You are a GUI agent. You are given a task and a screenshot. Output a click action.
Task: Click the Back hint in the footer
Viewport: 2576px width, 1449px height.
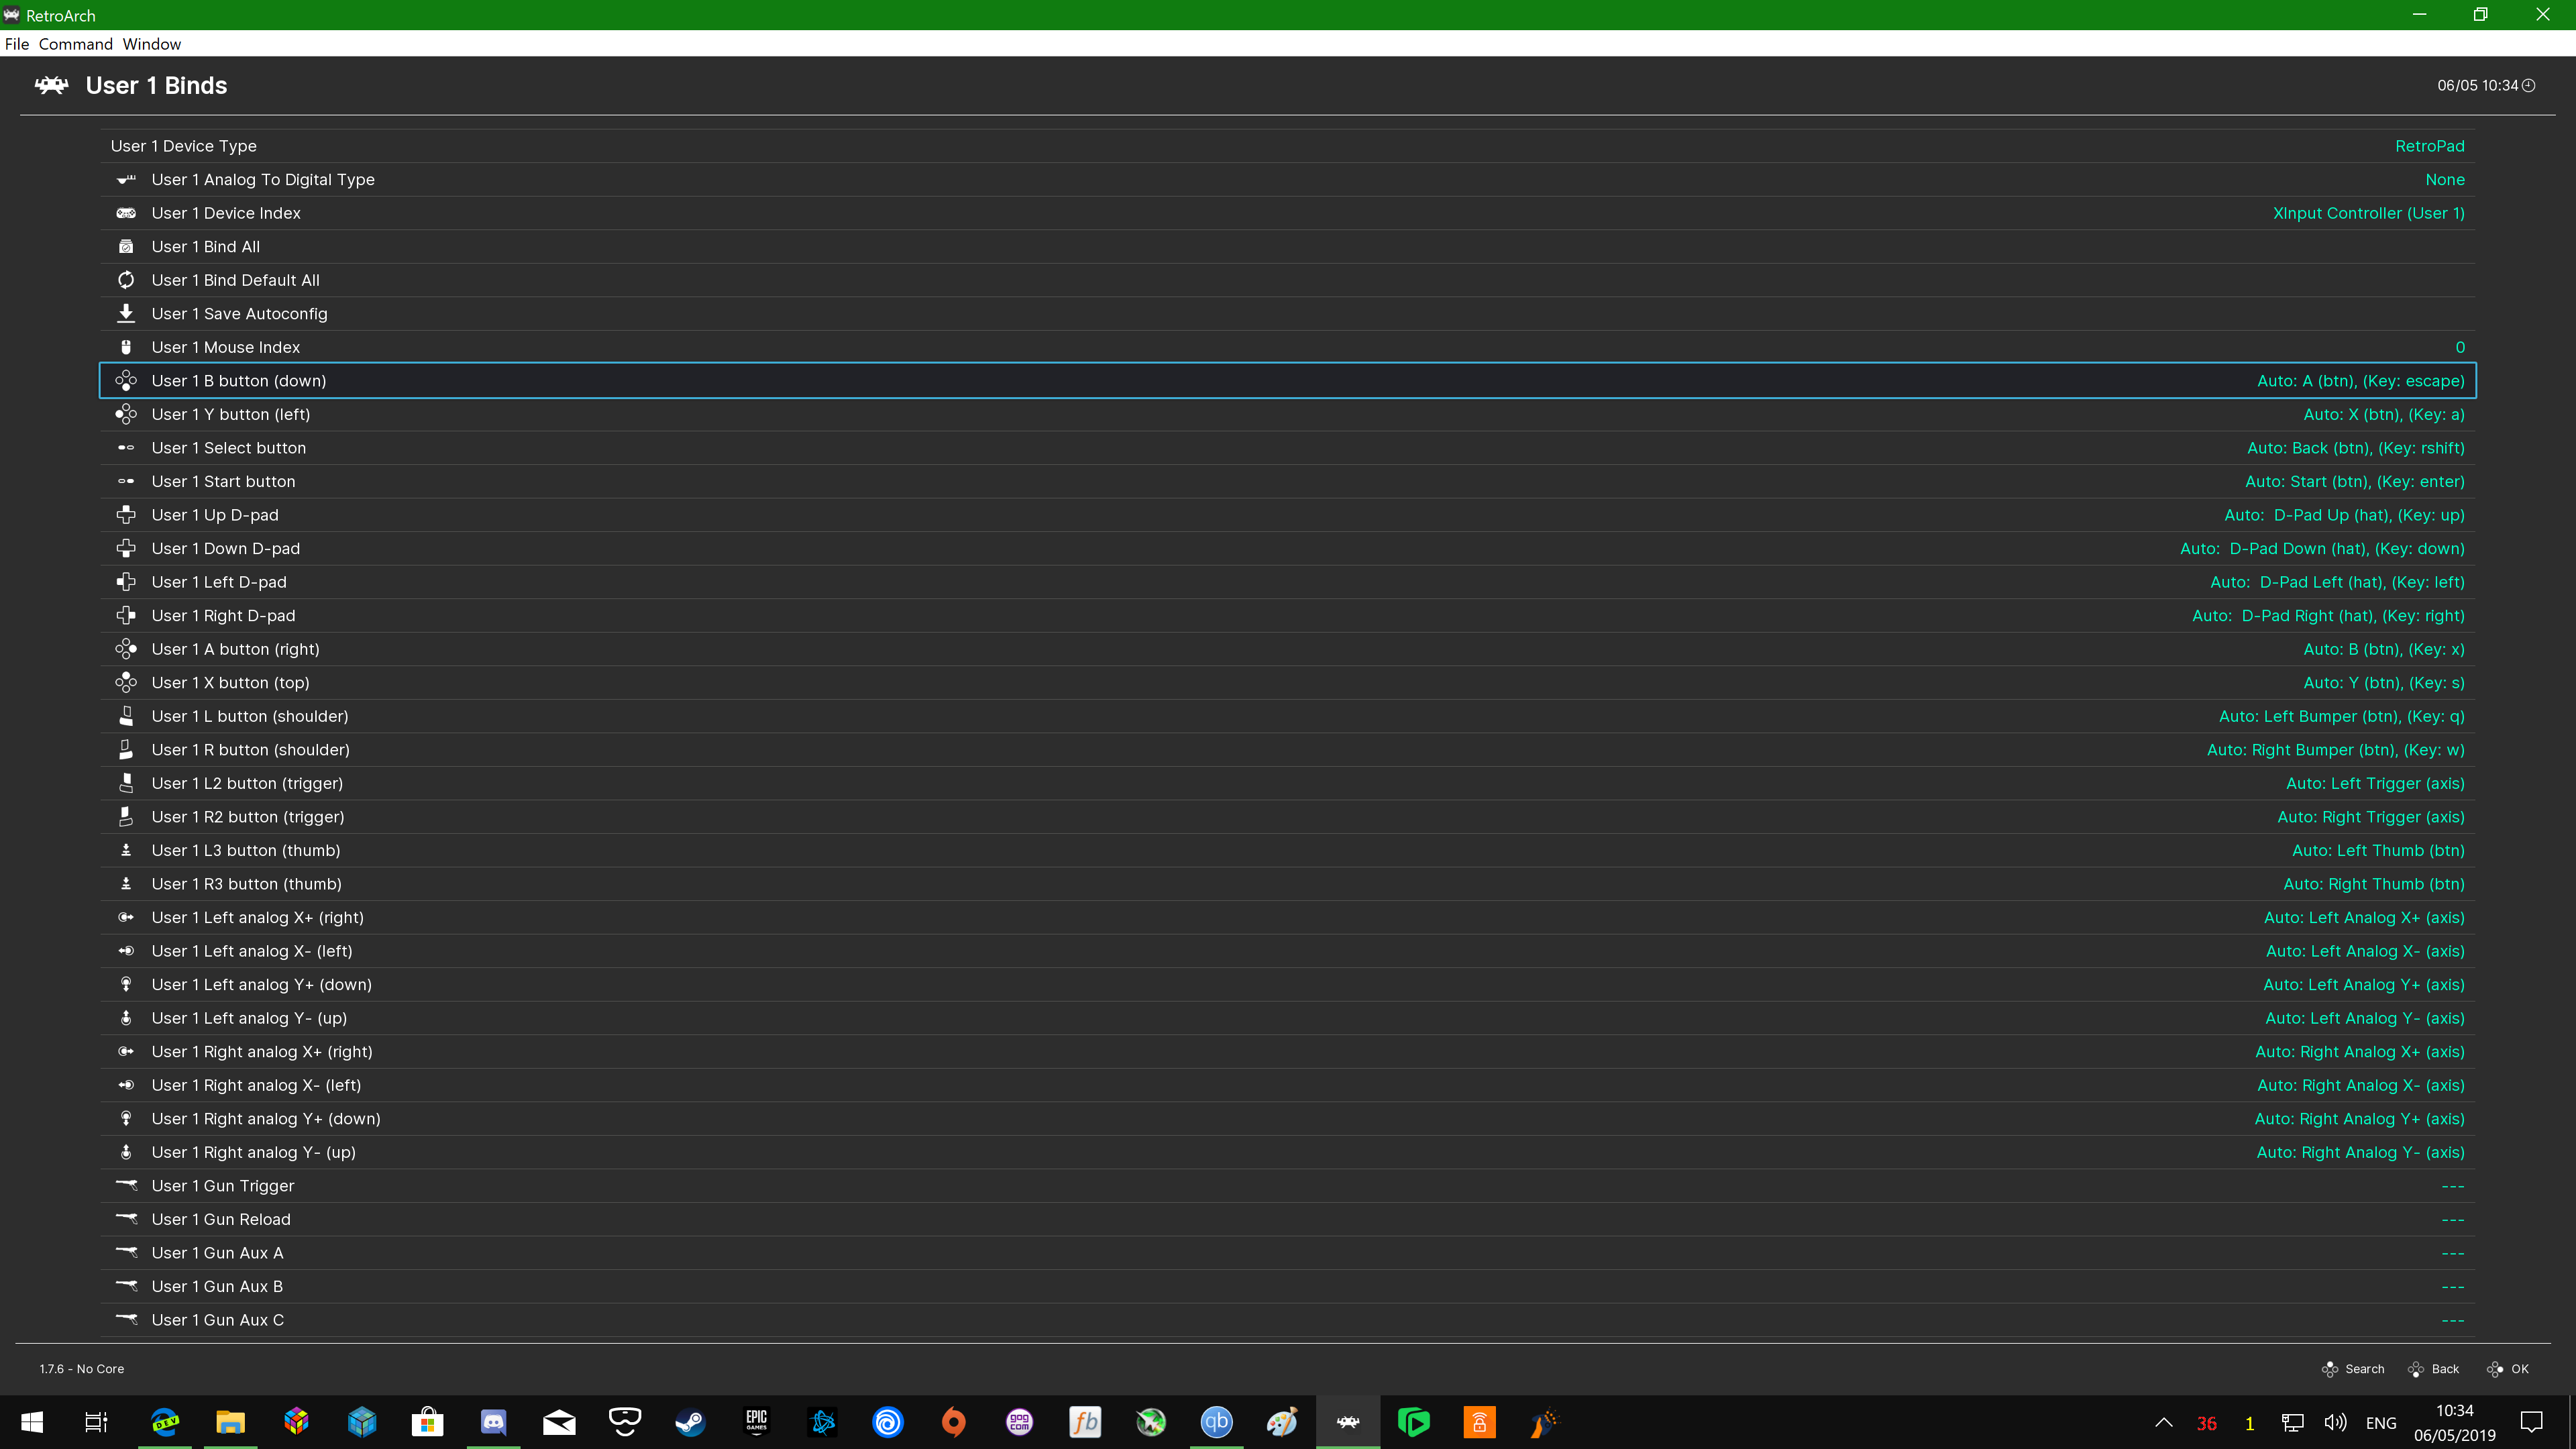coord(2433,1369)
